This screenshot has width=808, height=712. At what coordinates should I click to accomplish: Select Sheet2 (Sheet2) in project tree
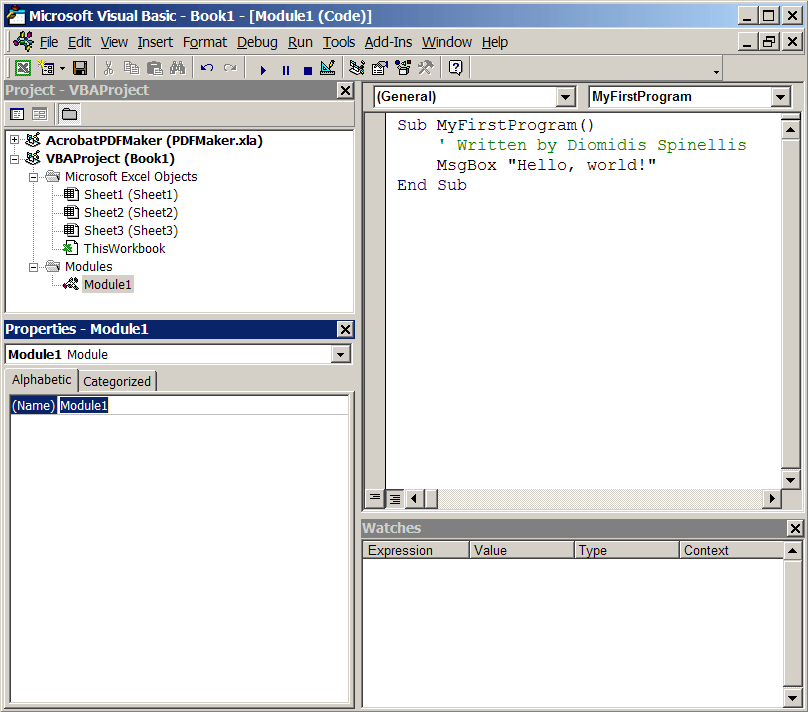point(131,213)
